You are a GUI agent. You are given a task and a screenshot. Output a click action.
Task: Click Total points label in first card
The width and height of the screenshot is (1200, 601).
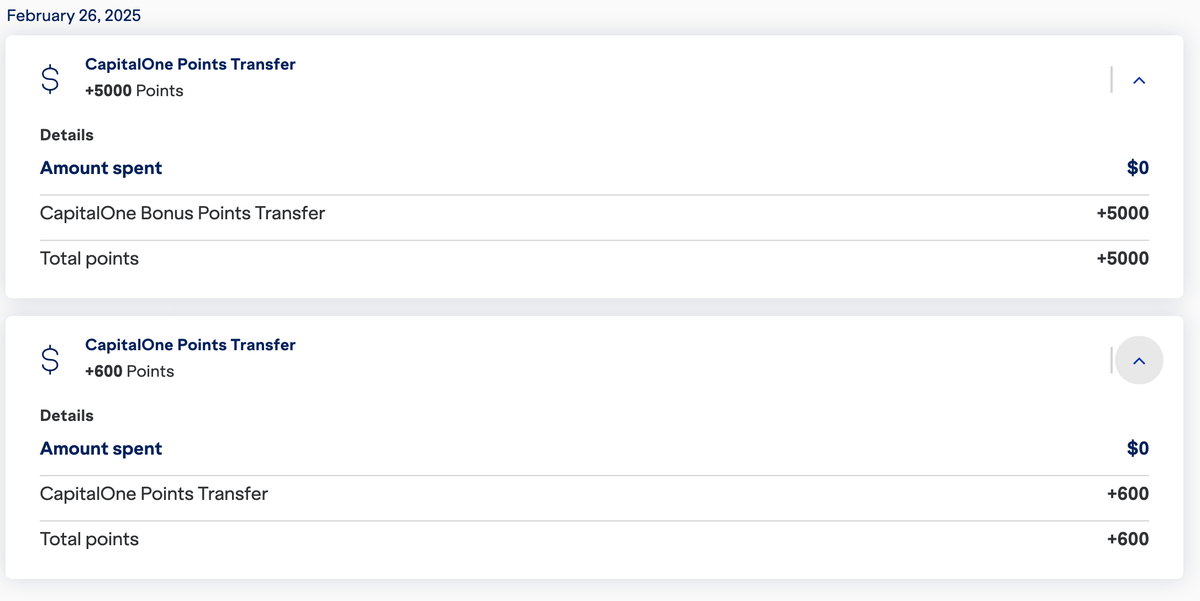(89, 259)
